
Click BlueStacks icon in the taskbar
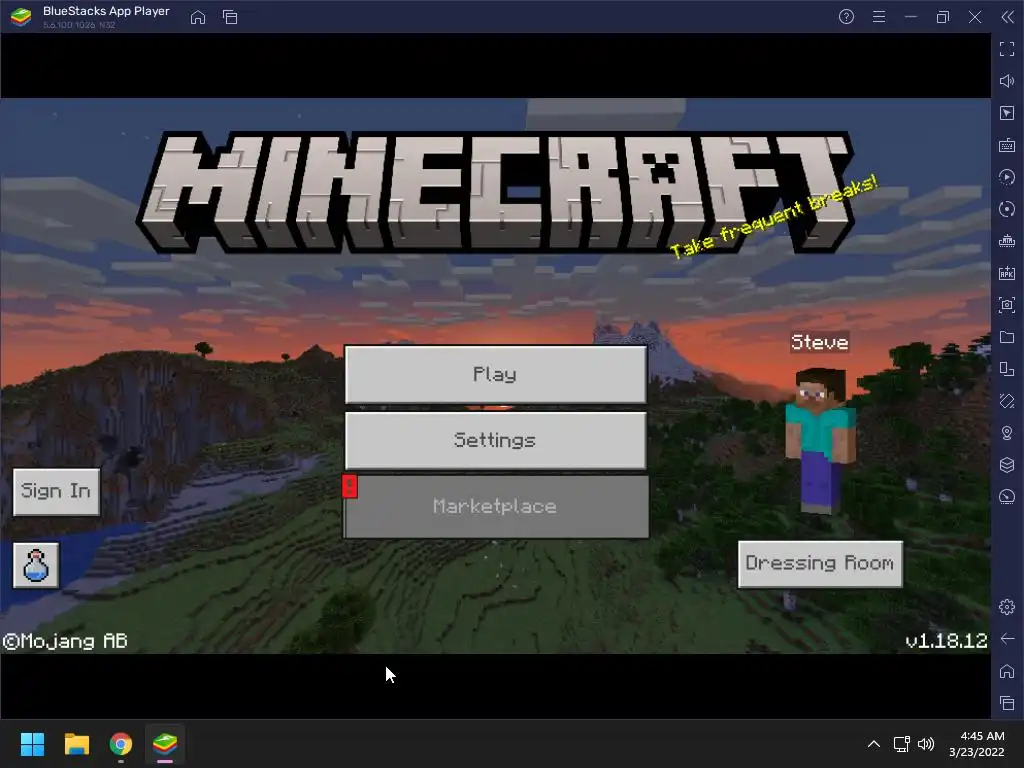165,744
